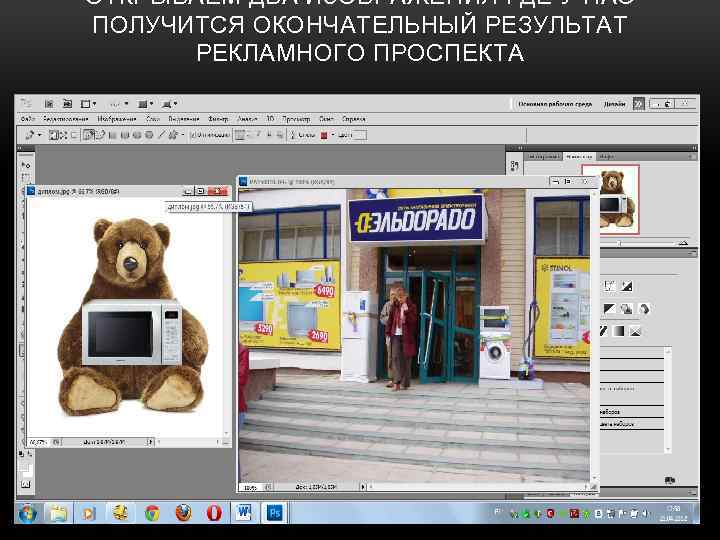
Task: Click foreground/background color swatch in toolbox
Action: (x=26, y=470)
